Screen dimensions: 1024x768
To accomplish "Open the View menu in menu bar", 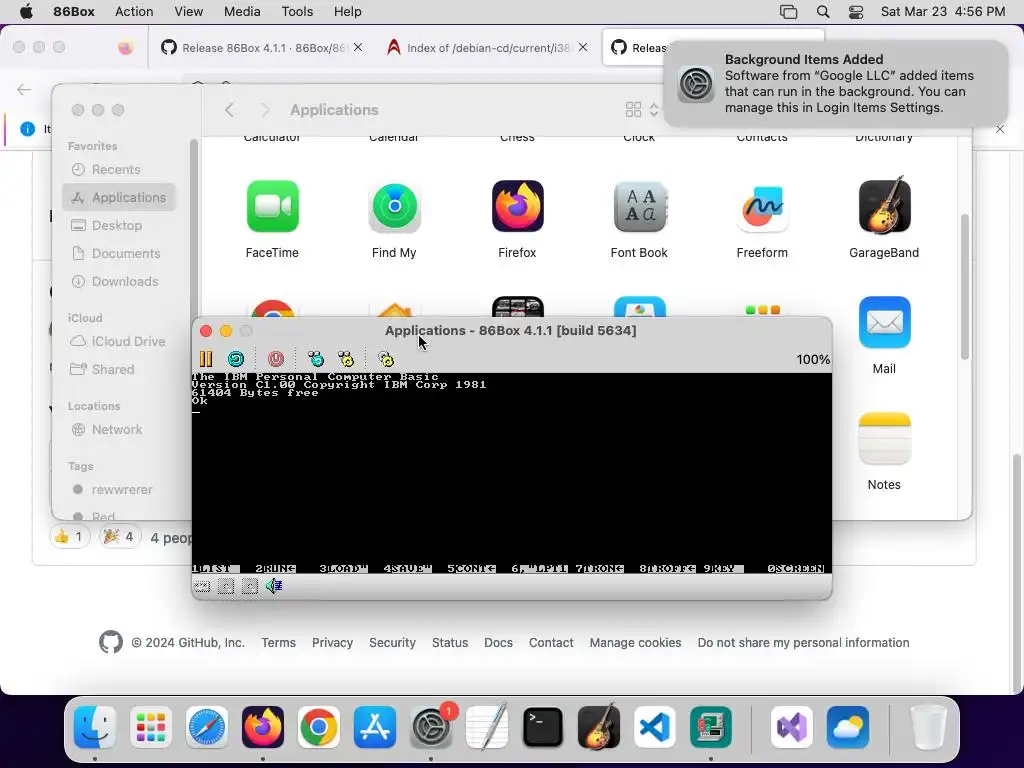I will point(189,12).
